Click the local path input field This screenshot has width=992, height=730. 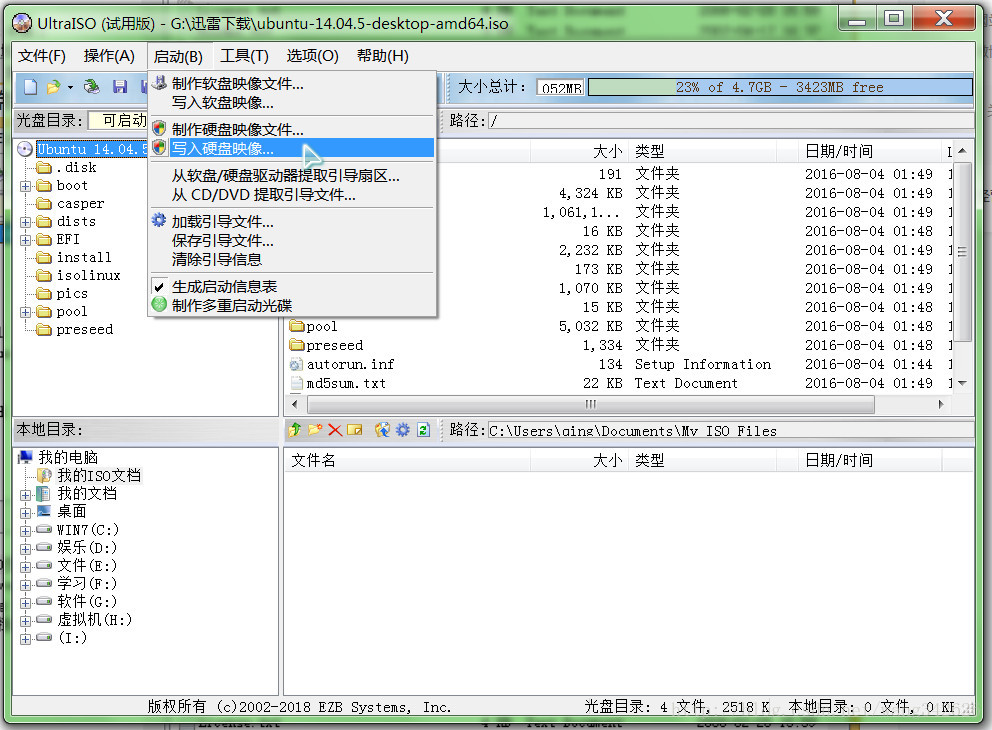pyautogui.click(x=730, y=431)
